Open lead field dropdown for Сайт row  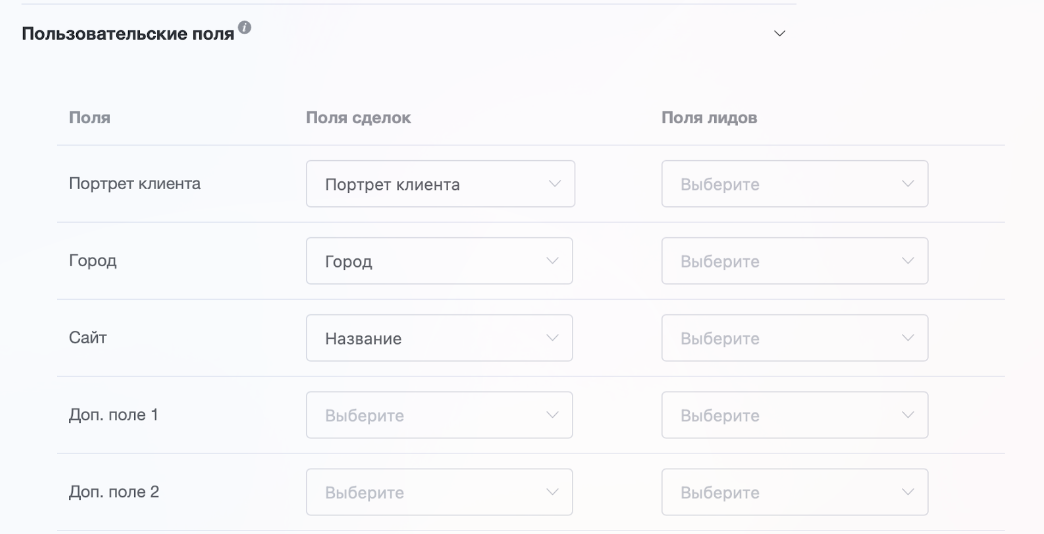click(795, 338)
